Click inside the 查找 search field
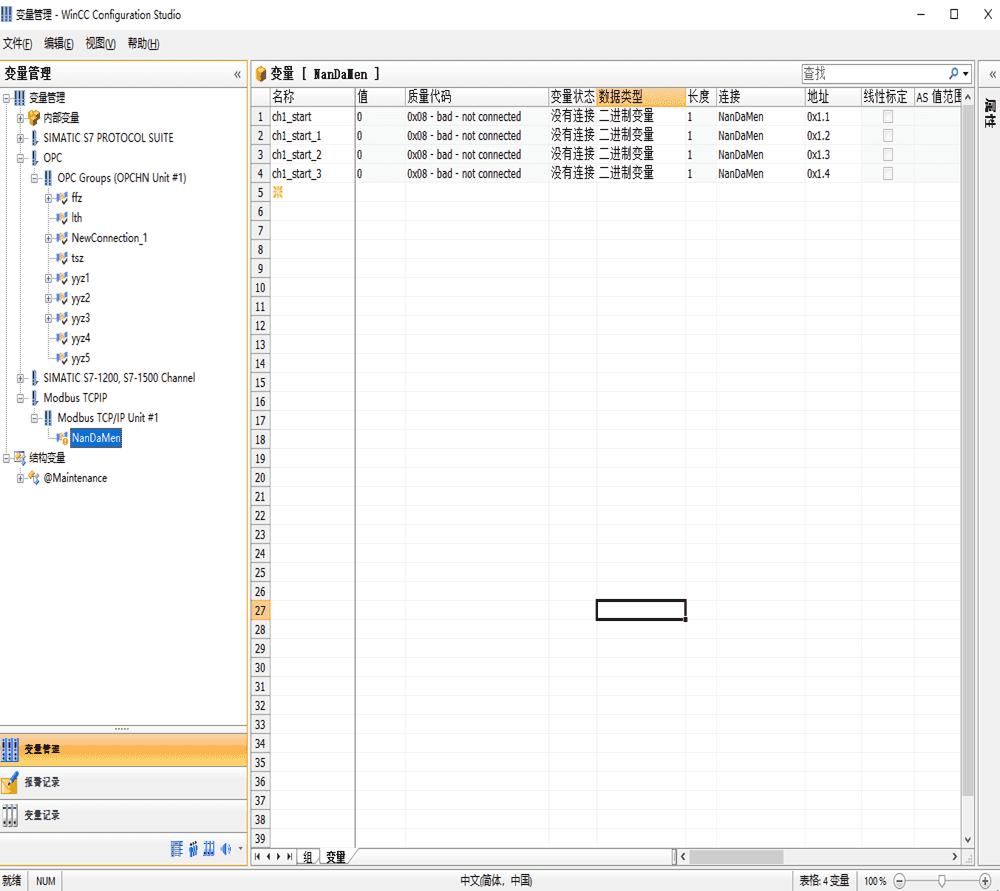Image resolution: width=1000 pixels, height=891 pixels. coord(870,74)
